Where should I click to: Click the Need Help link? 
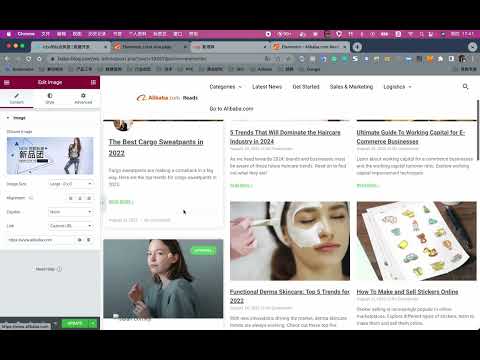(49, 269)
